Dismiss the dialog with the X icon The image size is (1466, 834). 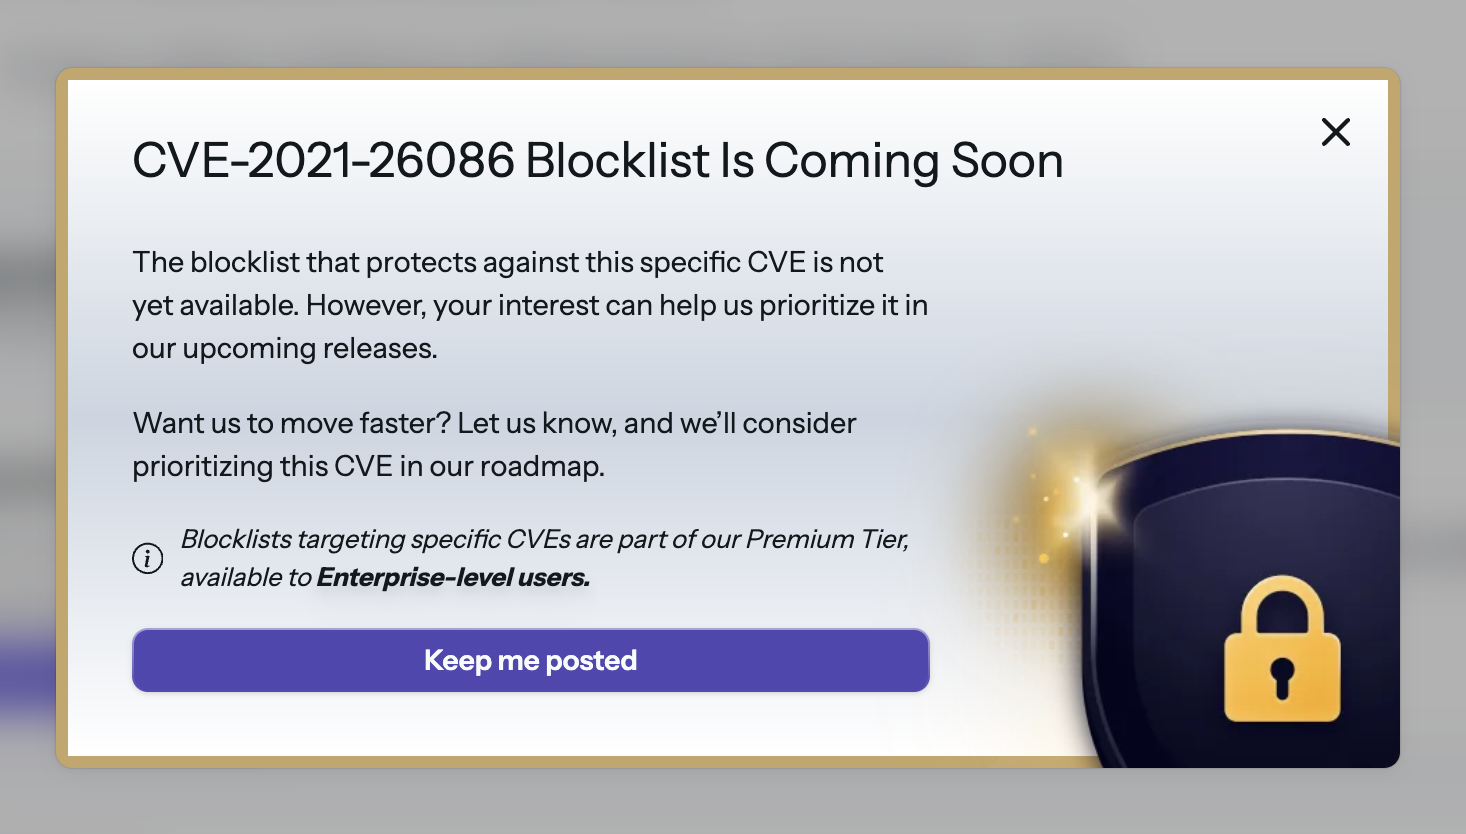1335,132
